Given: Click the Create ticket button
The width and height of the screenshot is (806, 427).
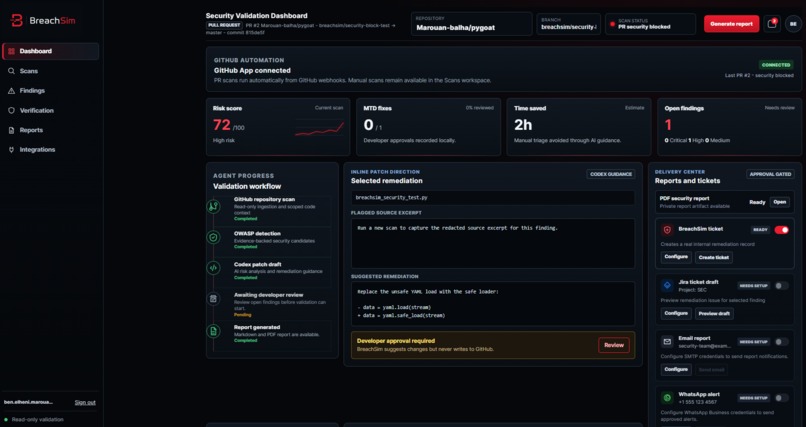Looking at the screenshot, I should (x=713, y=257).
